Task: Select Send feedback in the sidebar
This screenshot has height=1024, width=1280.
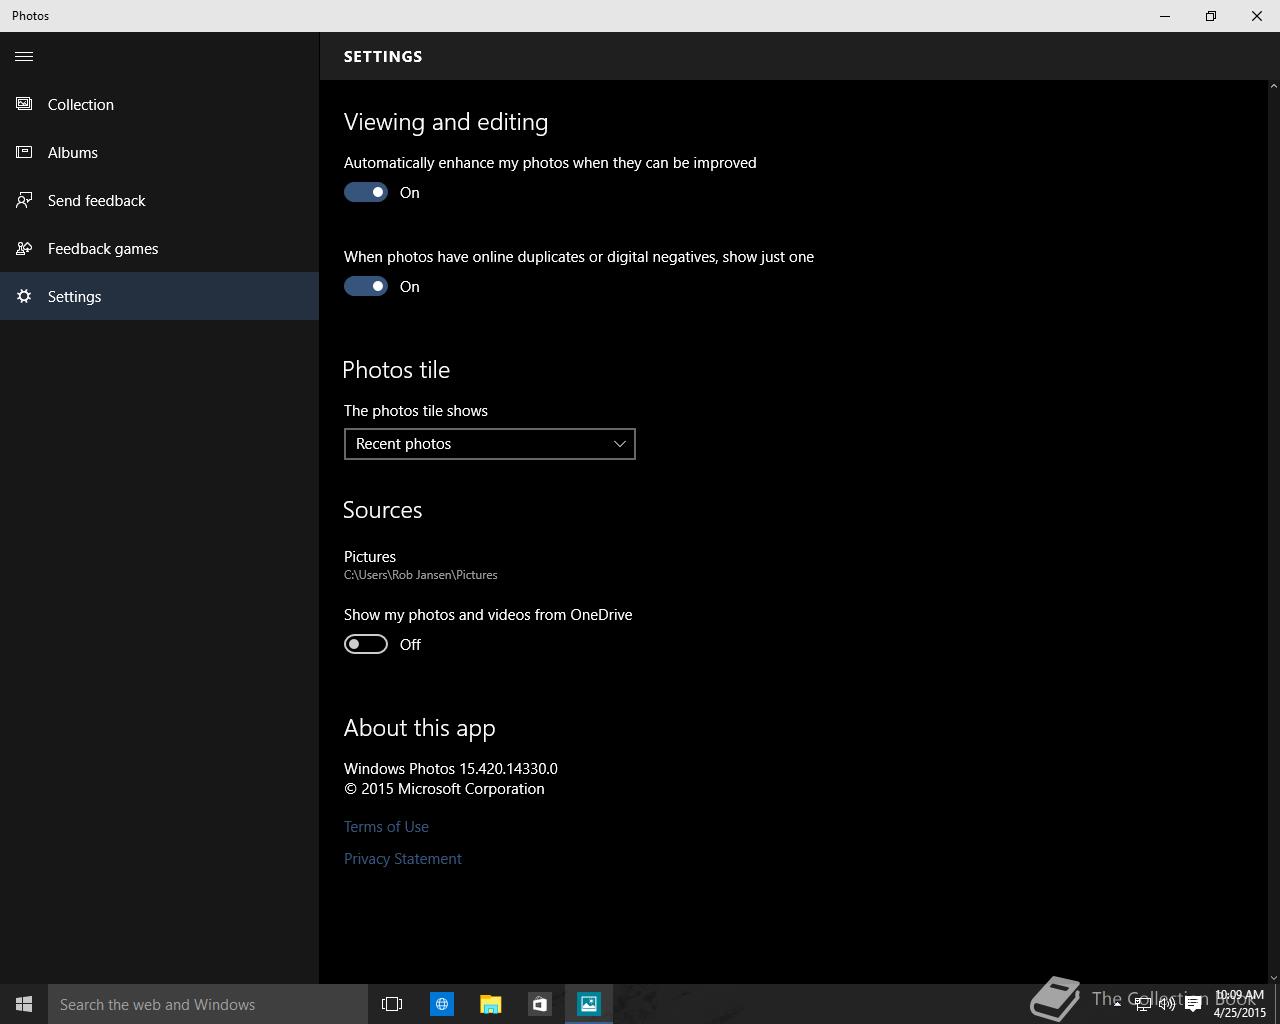Action: [x=159, y=200]
